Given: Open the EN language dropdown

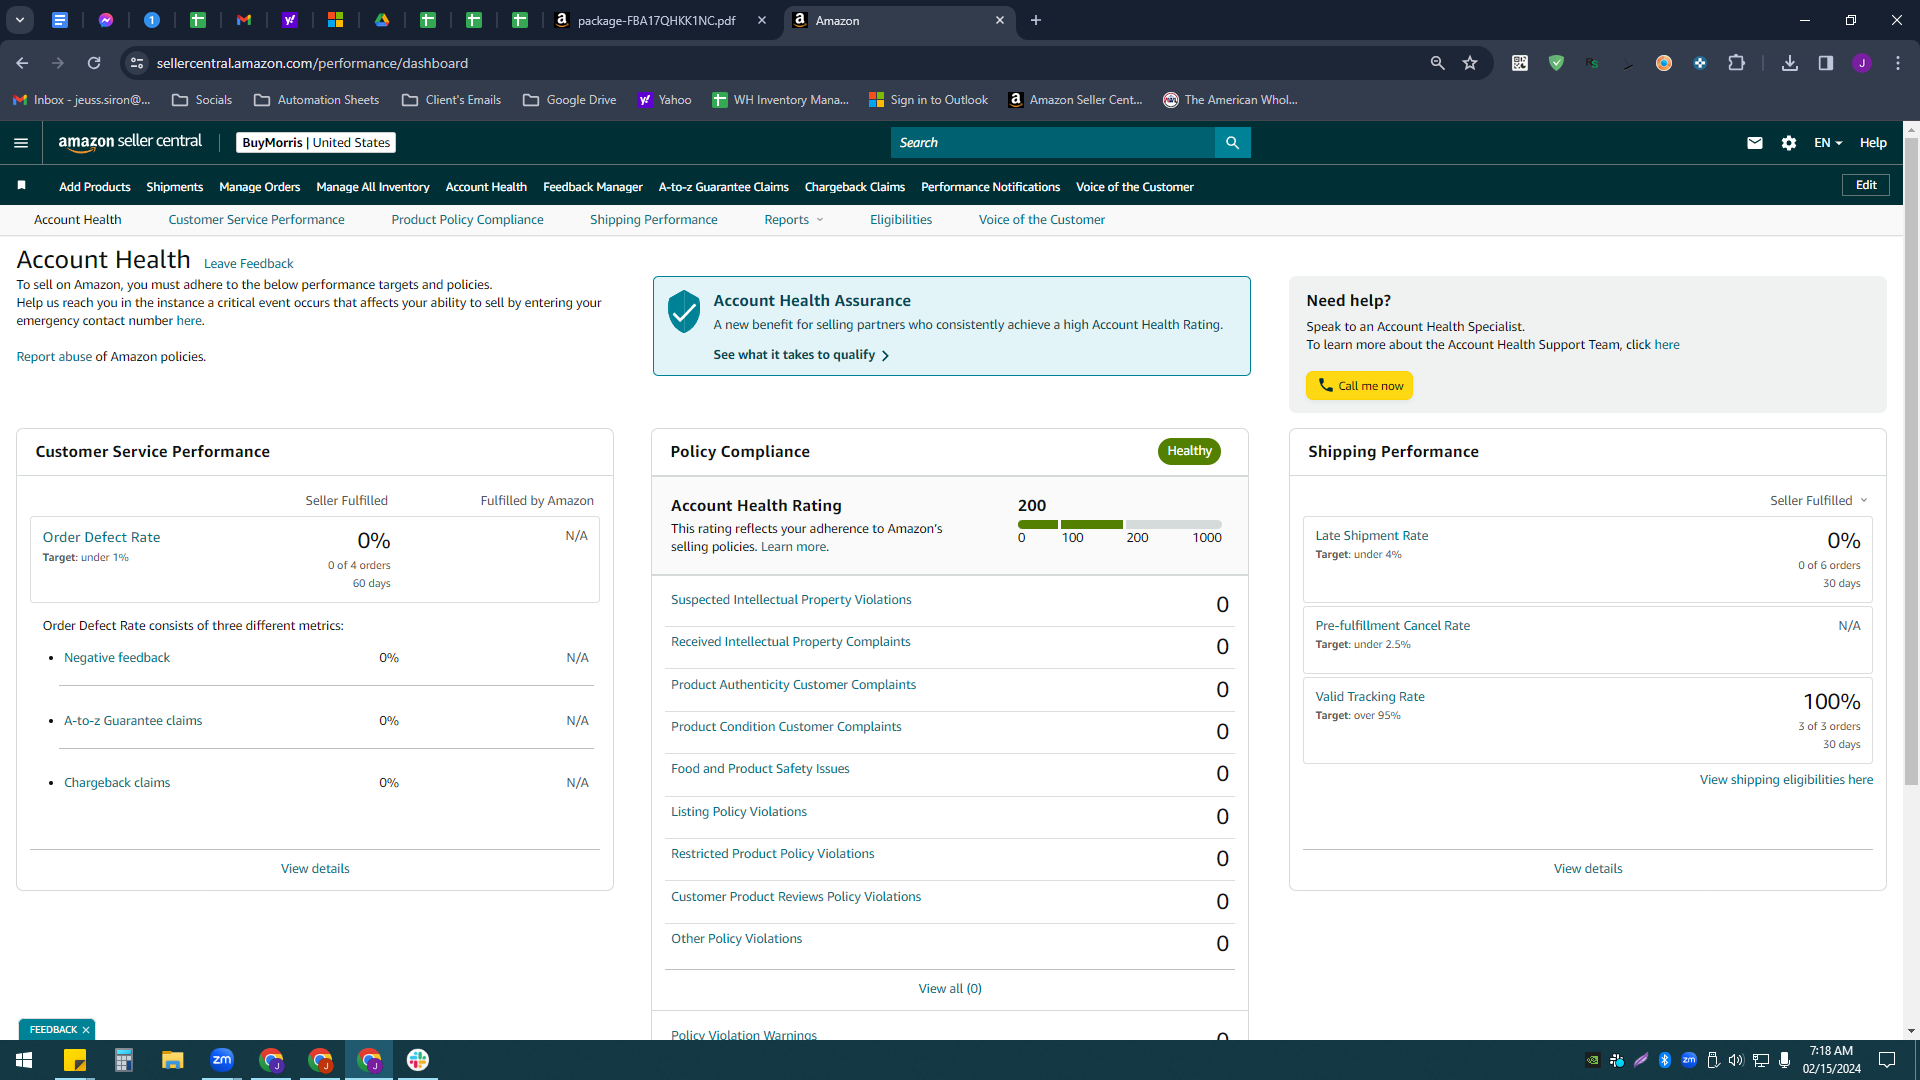Looking at the screenshot, I should pos(1828,143).
